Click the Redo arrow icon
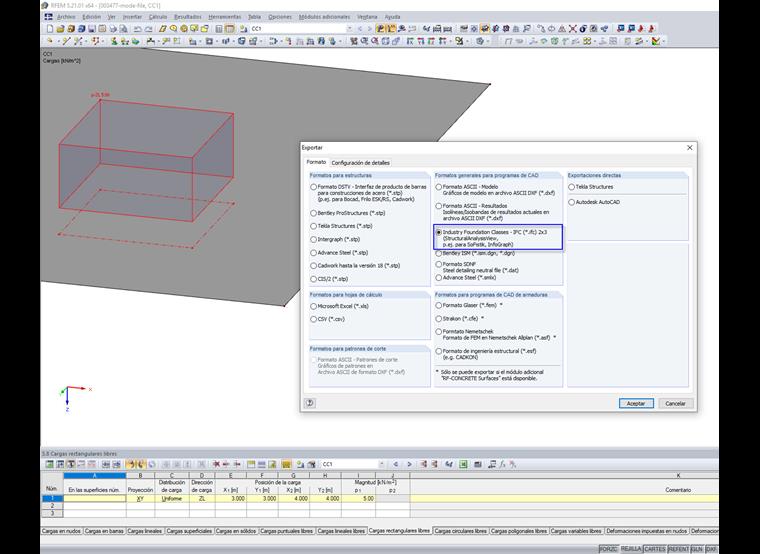 [x=148, y=29]
